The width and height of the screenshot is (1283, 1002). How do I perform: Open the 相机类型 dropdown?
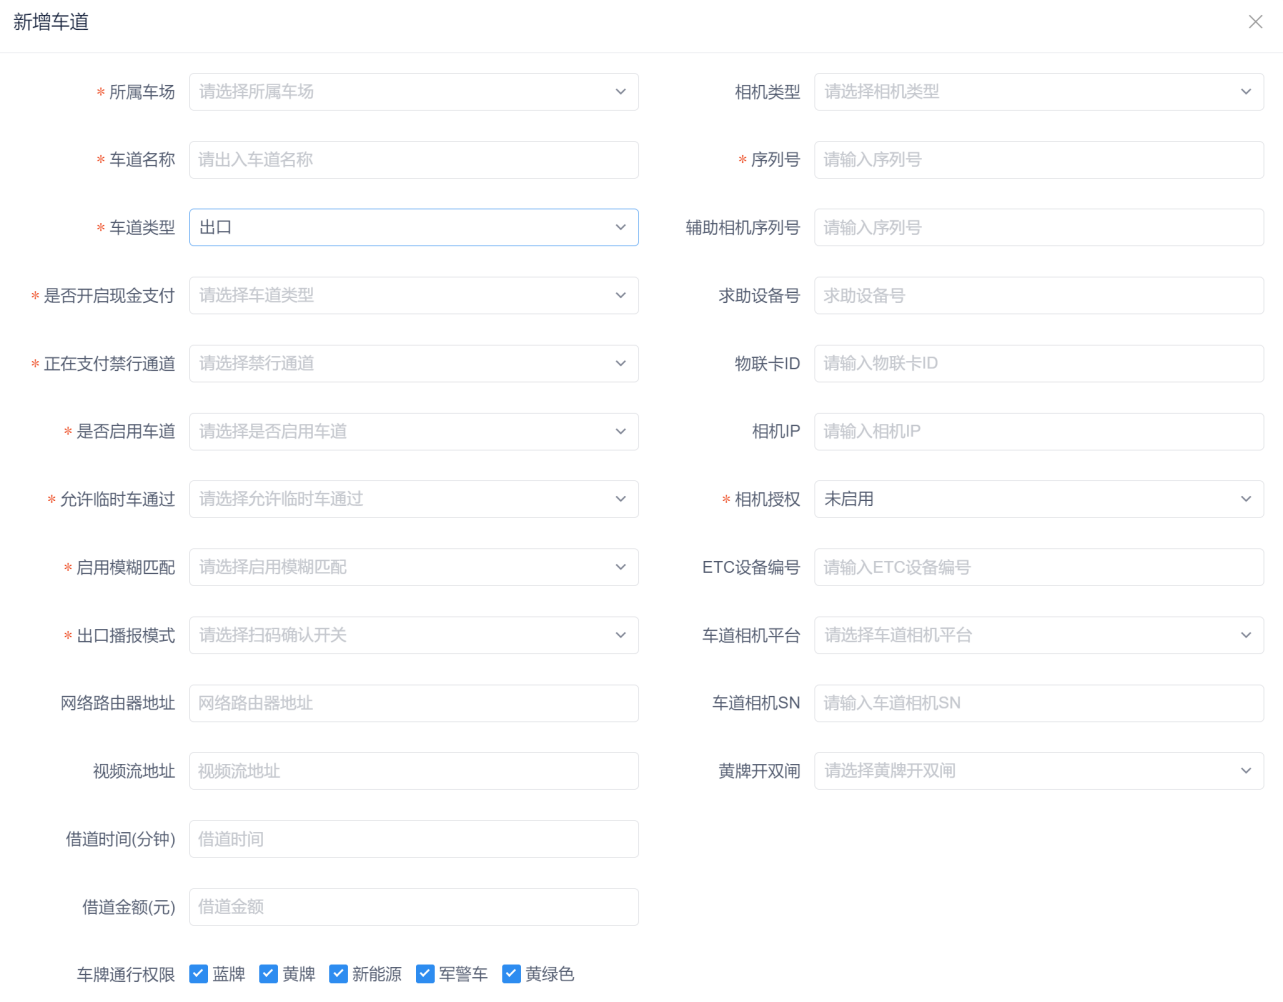pyautogui.click(x=1039, y=92)
